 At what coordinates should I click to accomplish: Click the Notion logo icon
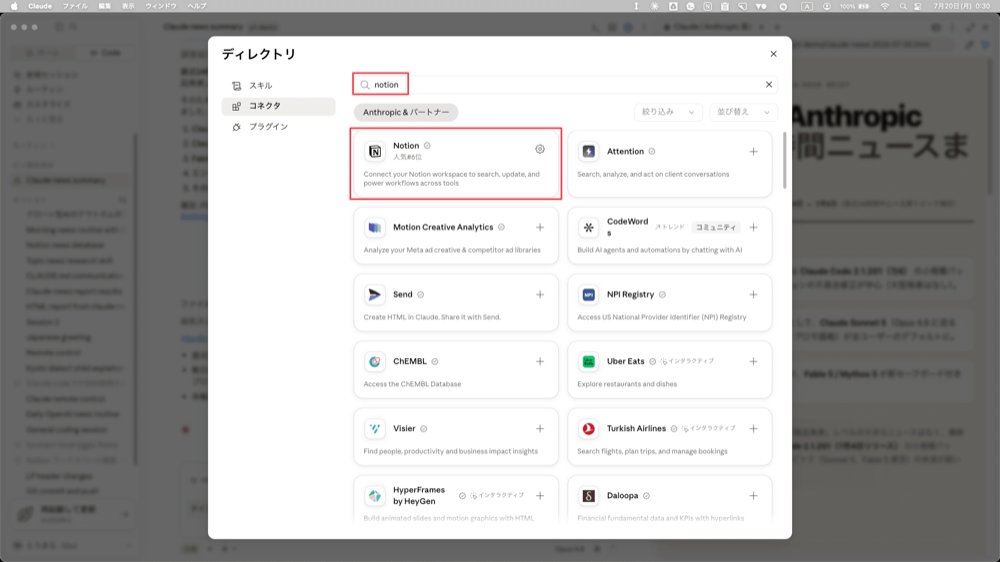coord(375,151)
